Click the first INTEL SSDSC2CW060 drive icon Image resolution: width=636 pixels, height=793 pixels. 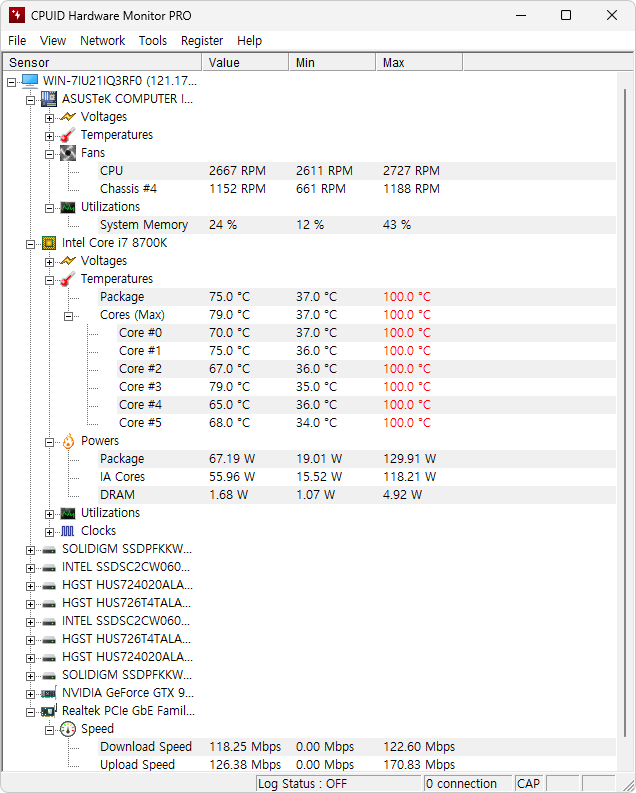click(49, 568)
